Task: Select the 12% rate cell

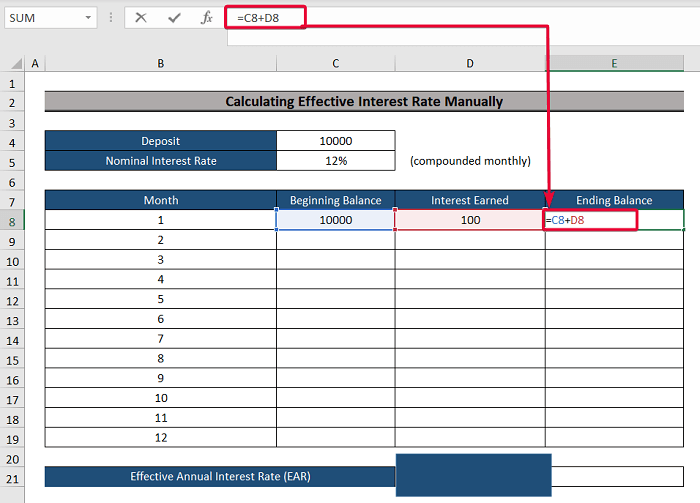Action: point(336,161)
